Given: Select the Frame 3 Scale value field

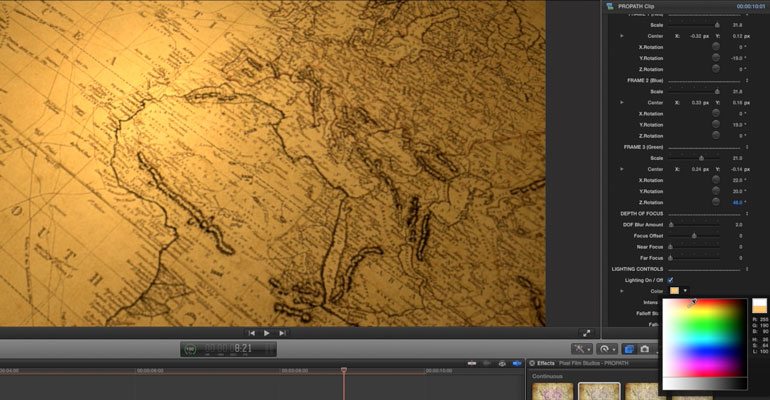Looking at the screenshot, I should tap(737, 158).
